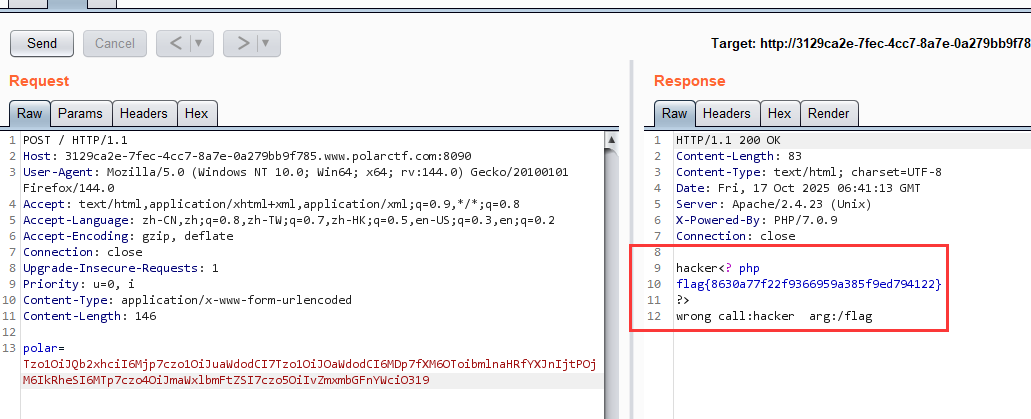Click the request Content-Type header line
1031x419 pixels.
point(187,300)
